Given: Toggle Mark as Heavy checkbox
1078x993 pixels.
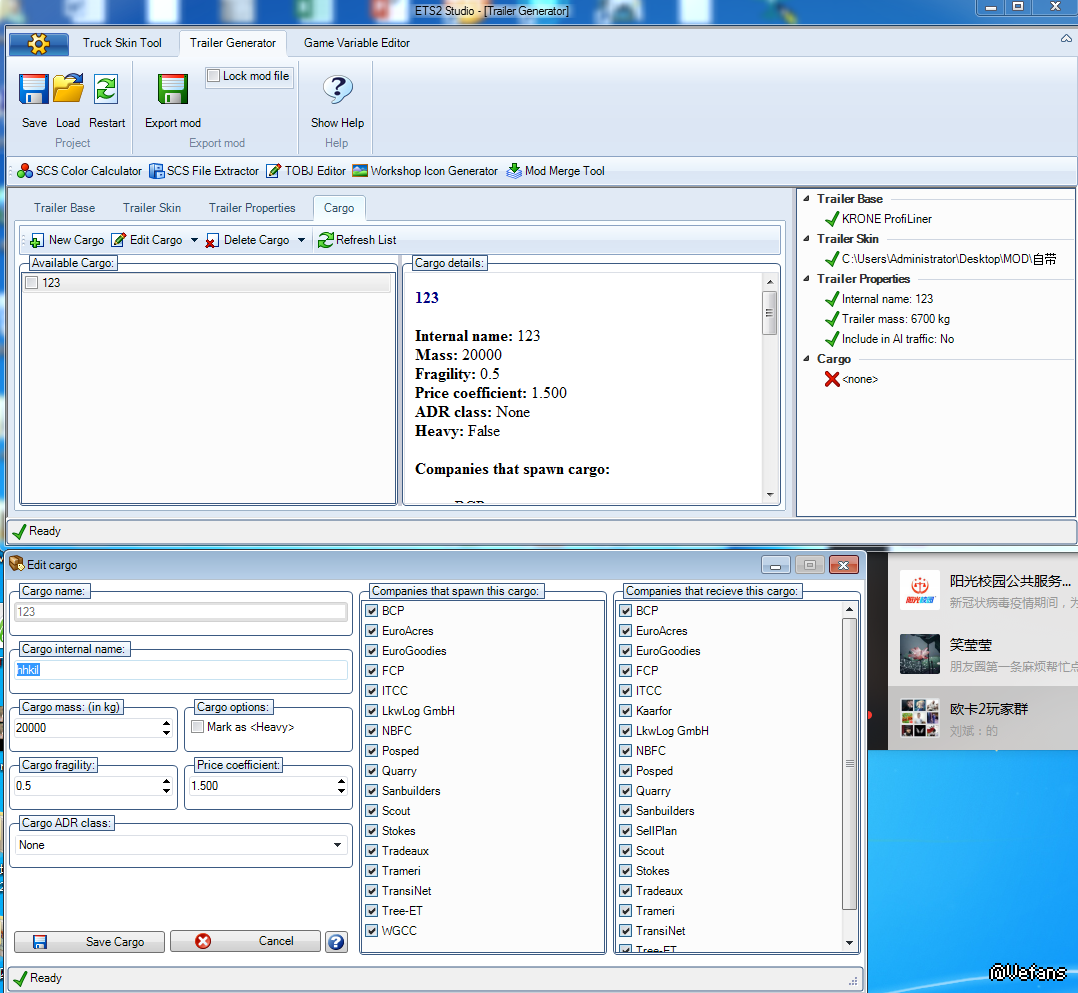Looking at the screenshot, I should (198, 727).
